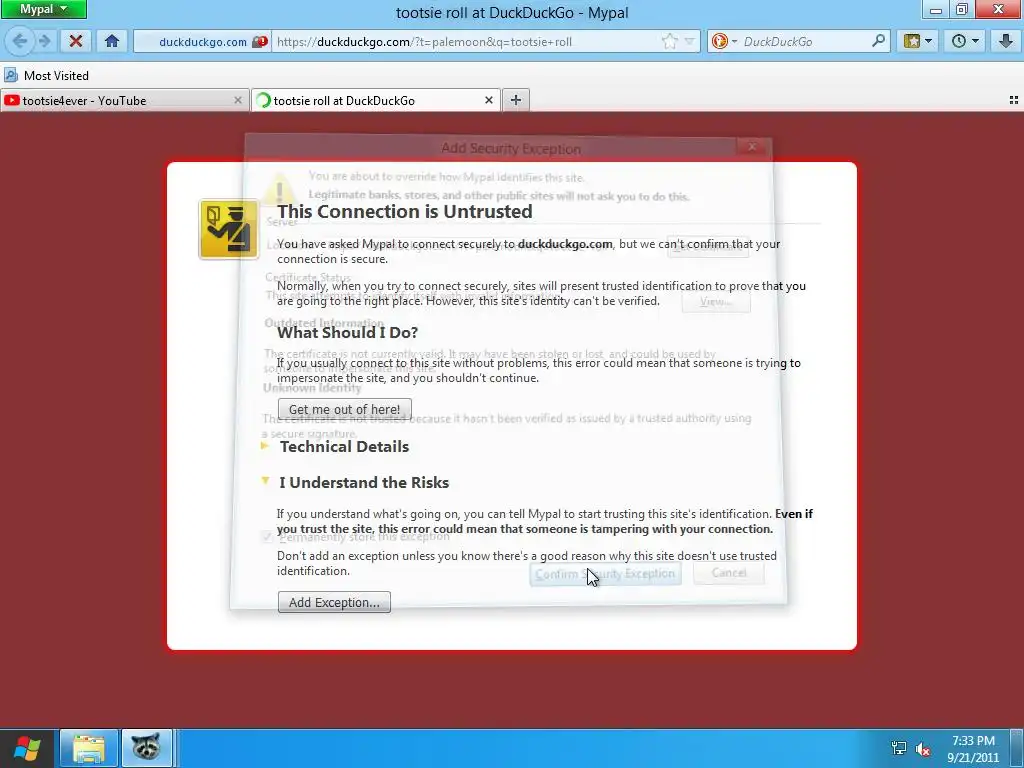Open the Home page
The width and height of the screenshot is (1024, 768).
(112, 42)
